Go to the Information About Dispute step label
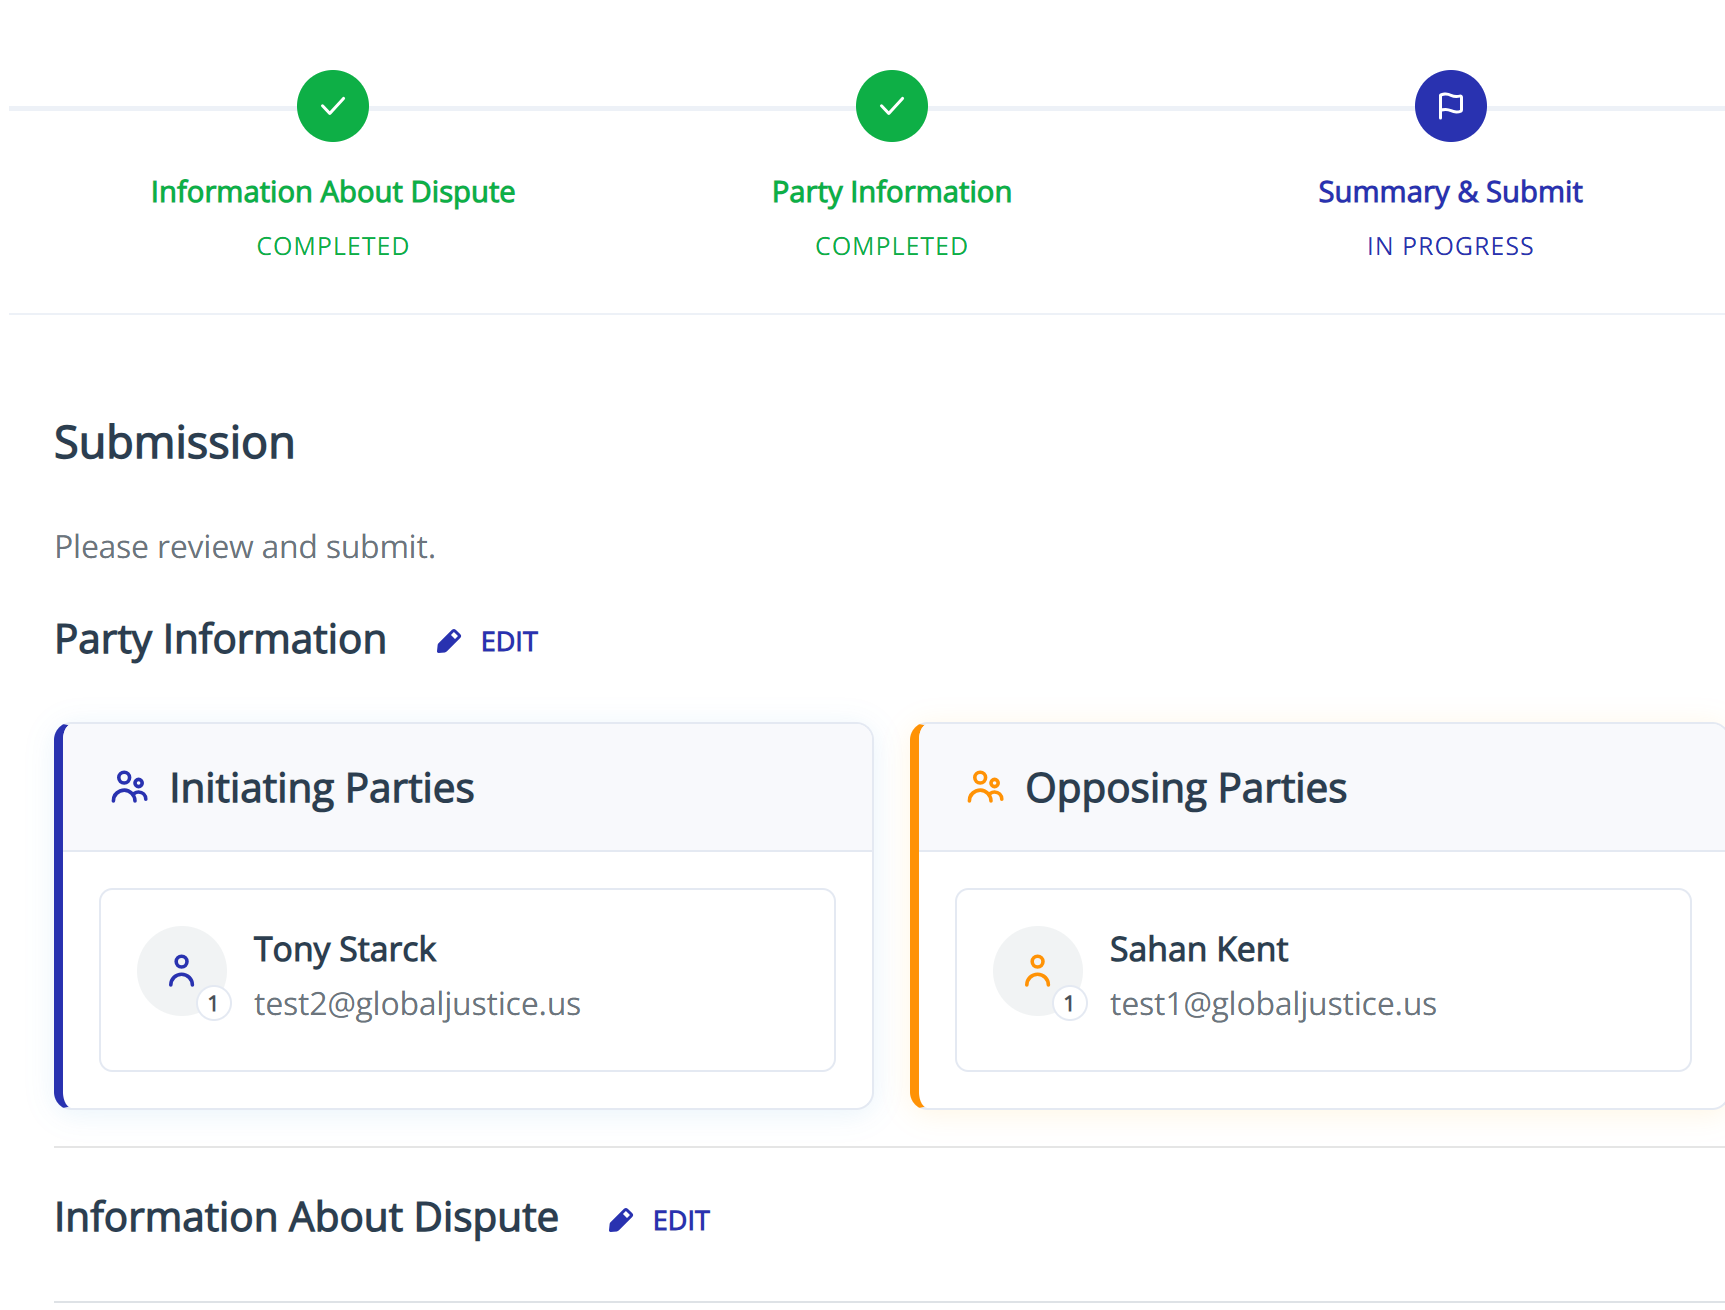 333,192
